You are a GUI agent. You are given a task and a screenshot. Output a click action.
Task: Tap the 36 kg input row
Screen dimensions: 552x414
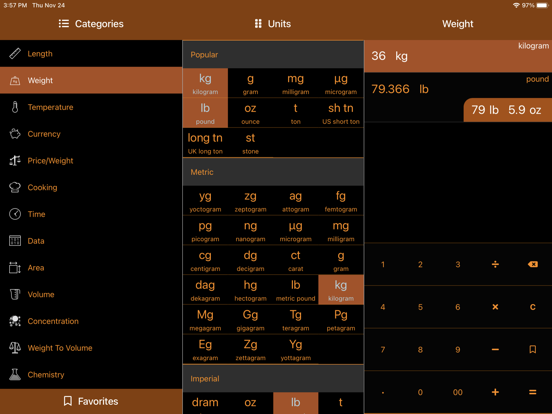tap(458, 56)
